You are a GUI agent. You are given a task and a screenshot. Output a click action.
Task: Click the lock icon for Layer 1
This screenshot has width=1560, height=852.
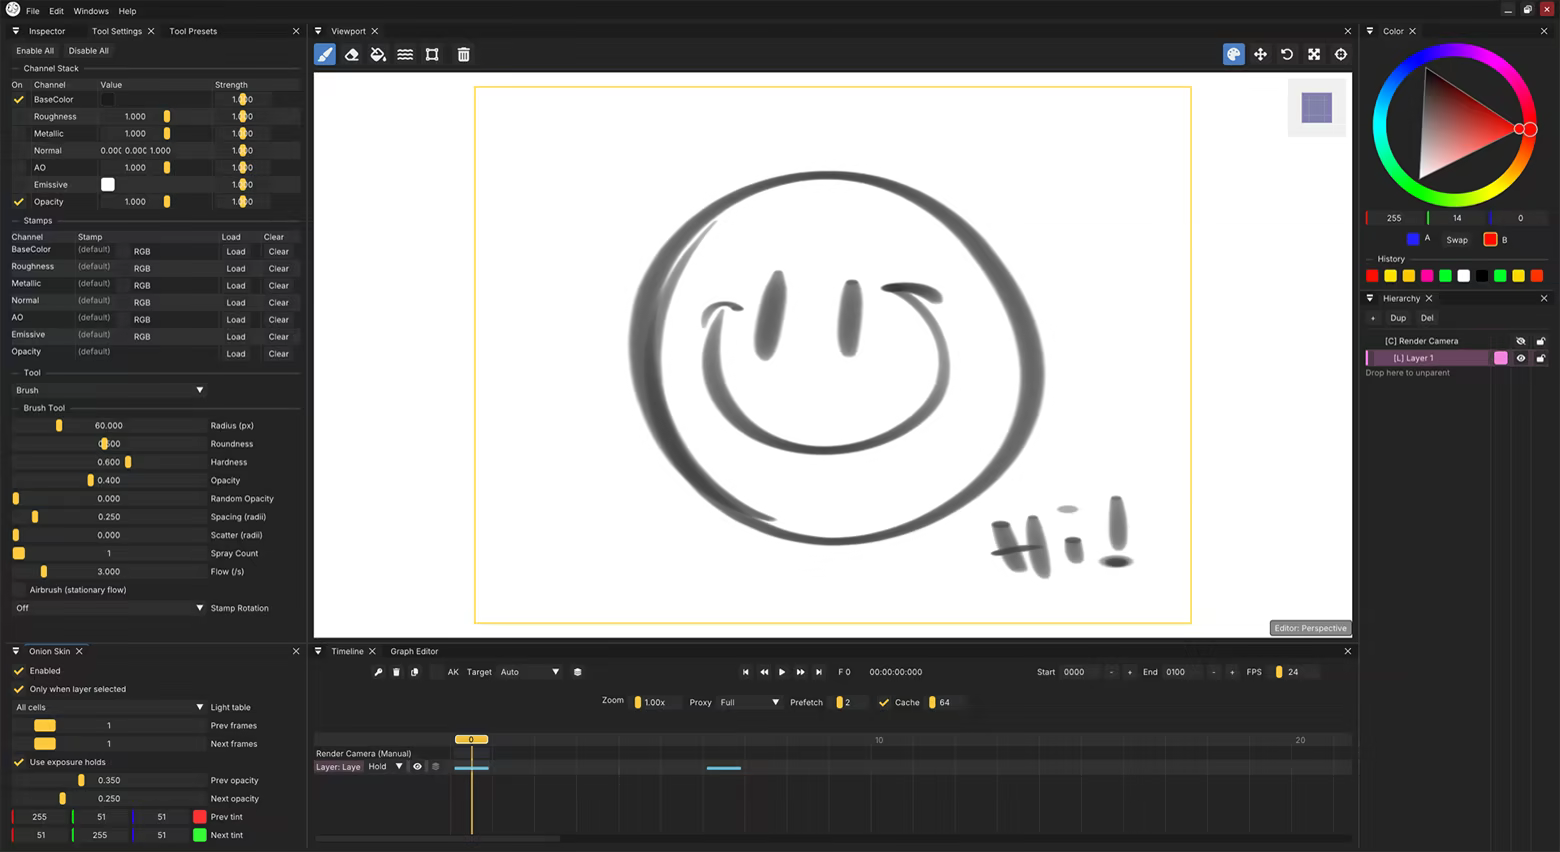pyautogui.click(x=1540, y=358)
